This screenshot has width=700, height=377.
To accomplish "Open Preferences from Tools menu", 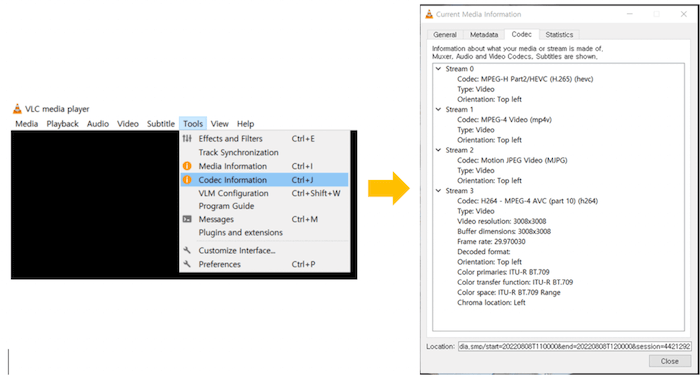I will pos(264,264).
